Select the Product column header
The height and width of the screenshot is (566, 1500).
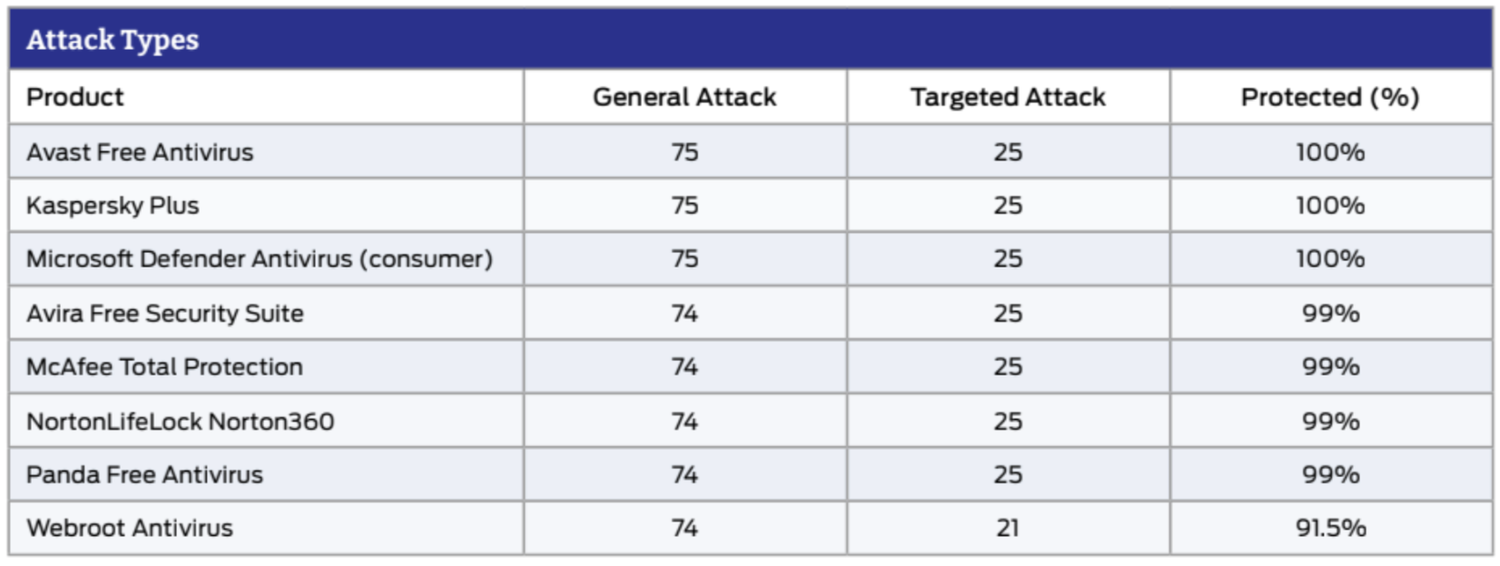coord(75,97)
